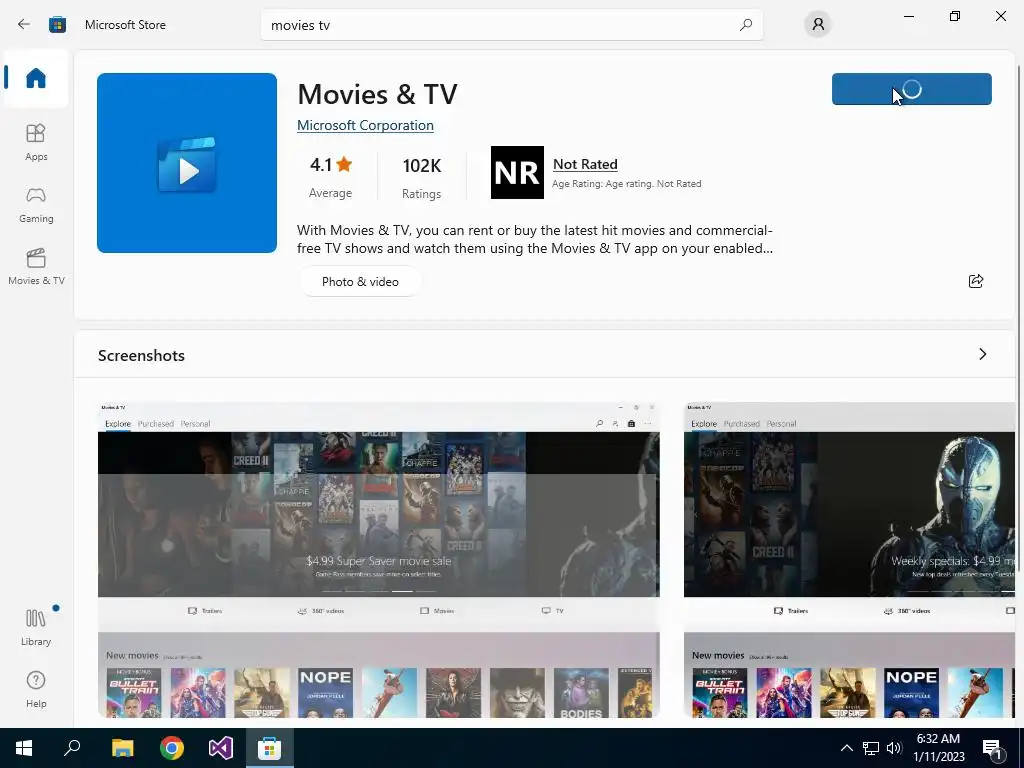The height and width of the screenshot is (768, 1024).
Task: Open Help from the sidebar
Action: [36, 689]
